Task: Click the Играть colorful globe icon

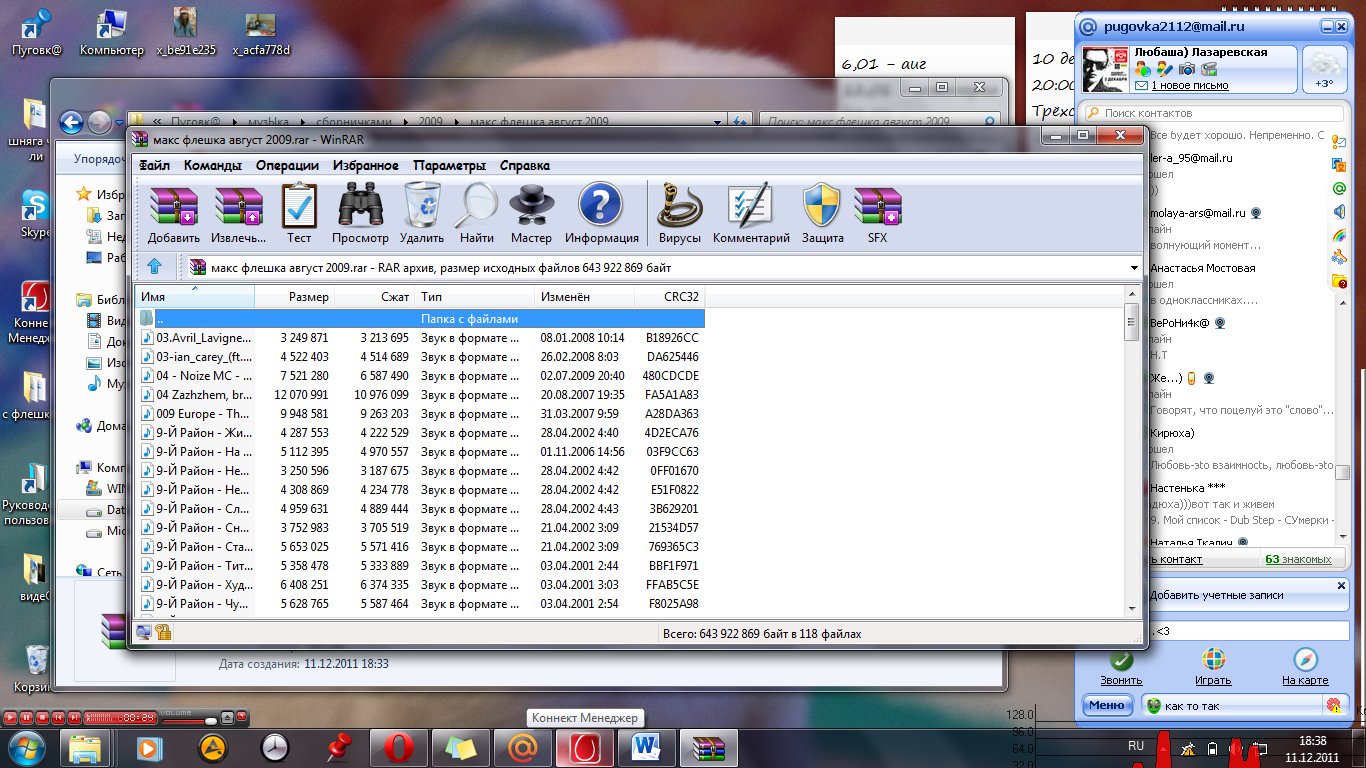Action: 1213,660
